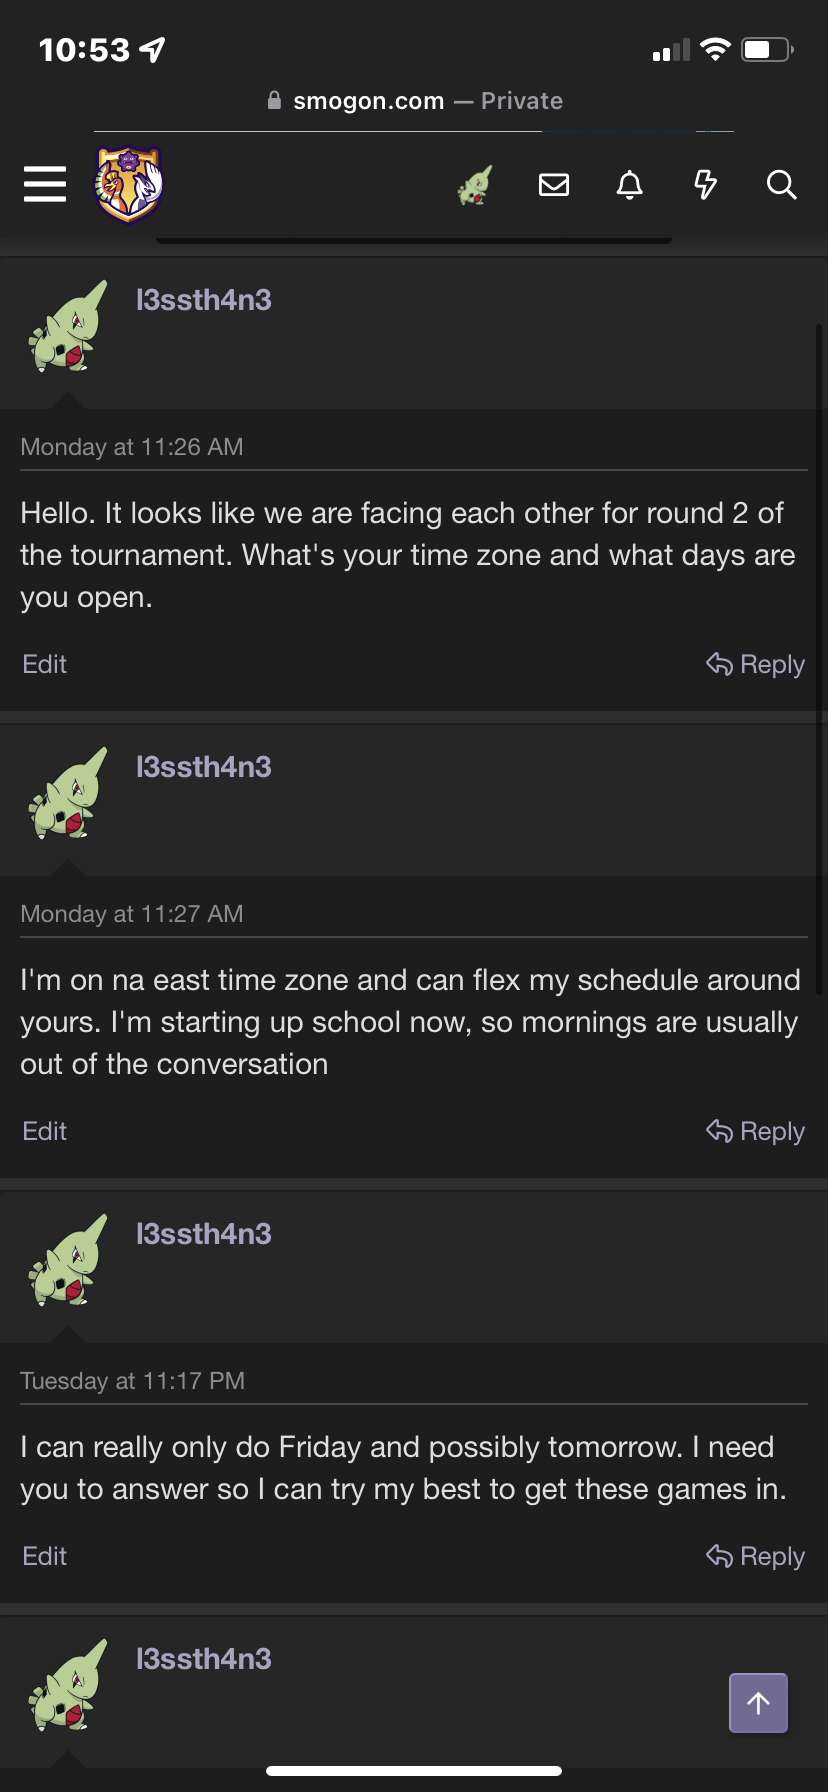828x1792 pixels.
Task: Reply to the Tuesday 11:17 PM message
Action: click(x=756, y=1556)
